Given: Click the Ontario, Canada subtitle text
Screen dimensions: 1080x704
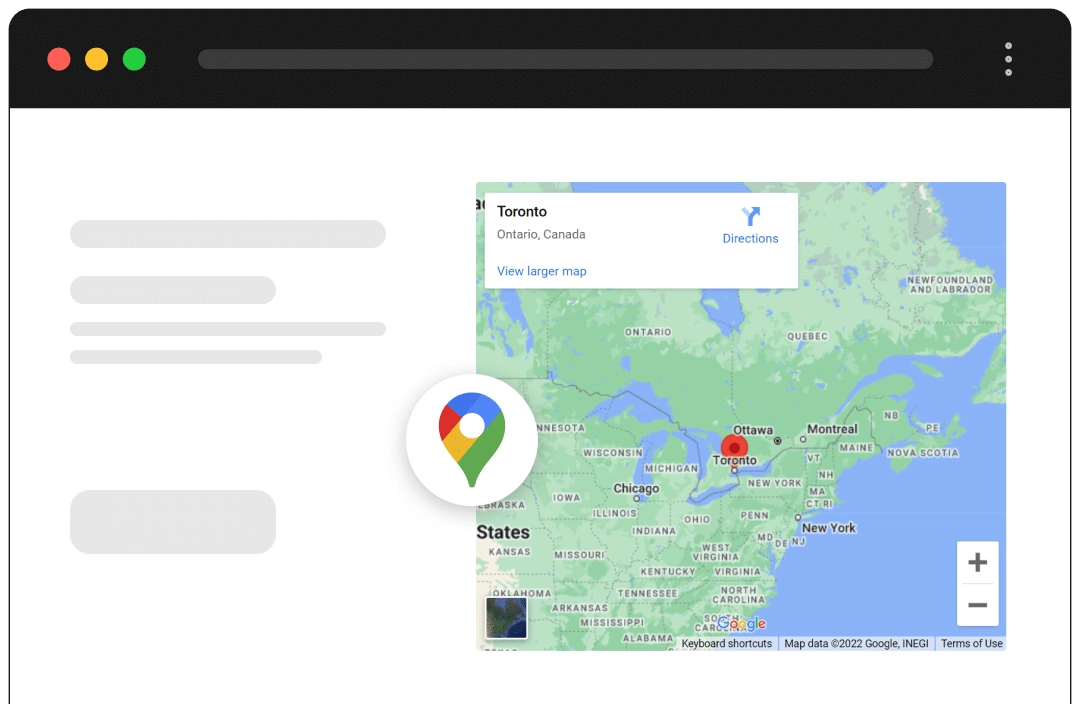Looking at the screenshot, I should point(541,234).
